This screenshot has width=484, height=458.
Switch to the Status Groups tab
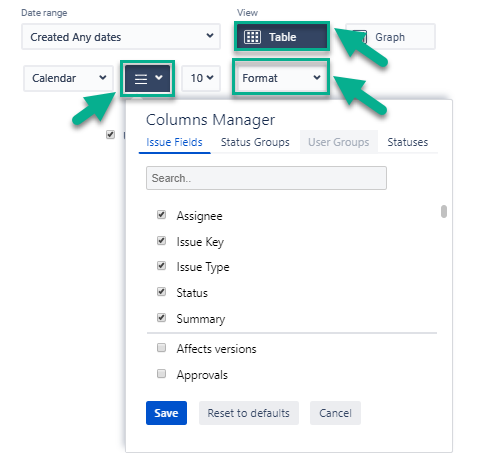(x=255, y=142)
